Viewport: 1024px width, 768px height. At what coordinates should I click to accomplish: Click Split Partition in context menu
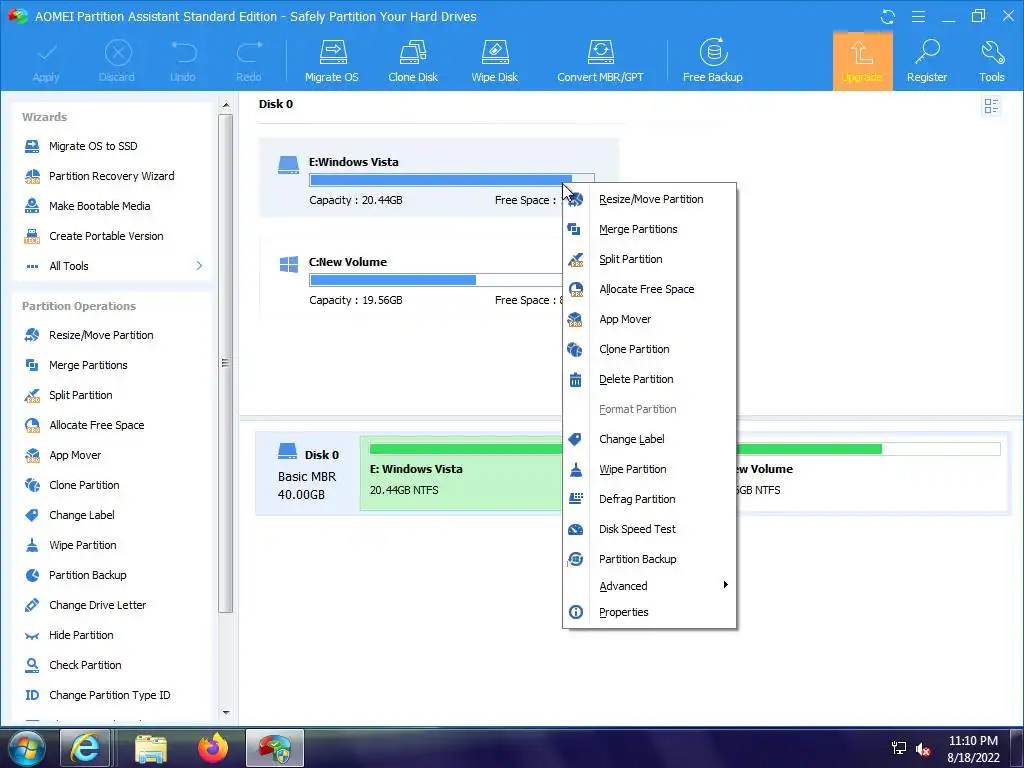click(649, 260)
